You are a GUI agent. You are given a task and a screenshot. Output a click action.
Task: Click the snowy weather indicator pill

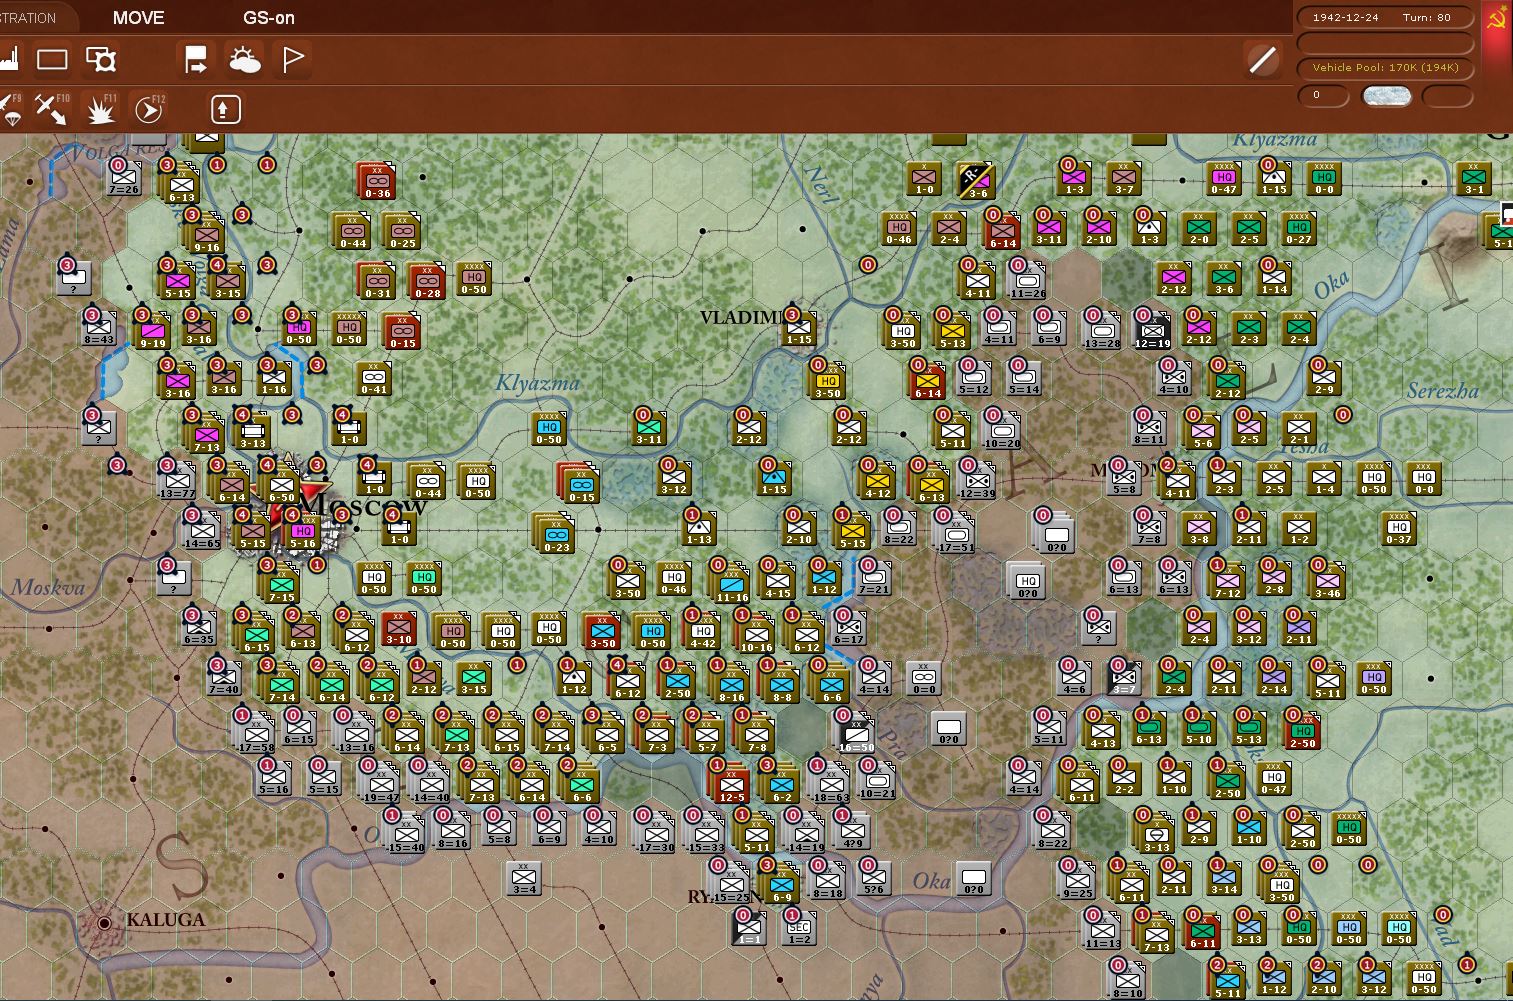pos(1387,95)
